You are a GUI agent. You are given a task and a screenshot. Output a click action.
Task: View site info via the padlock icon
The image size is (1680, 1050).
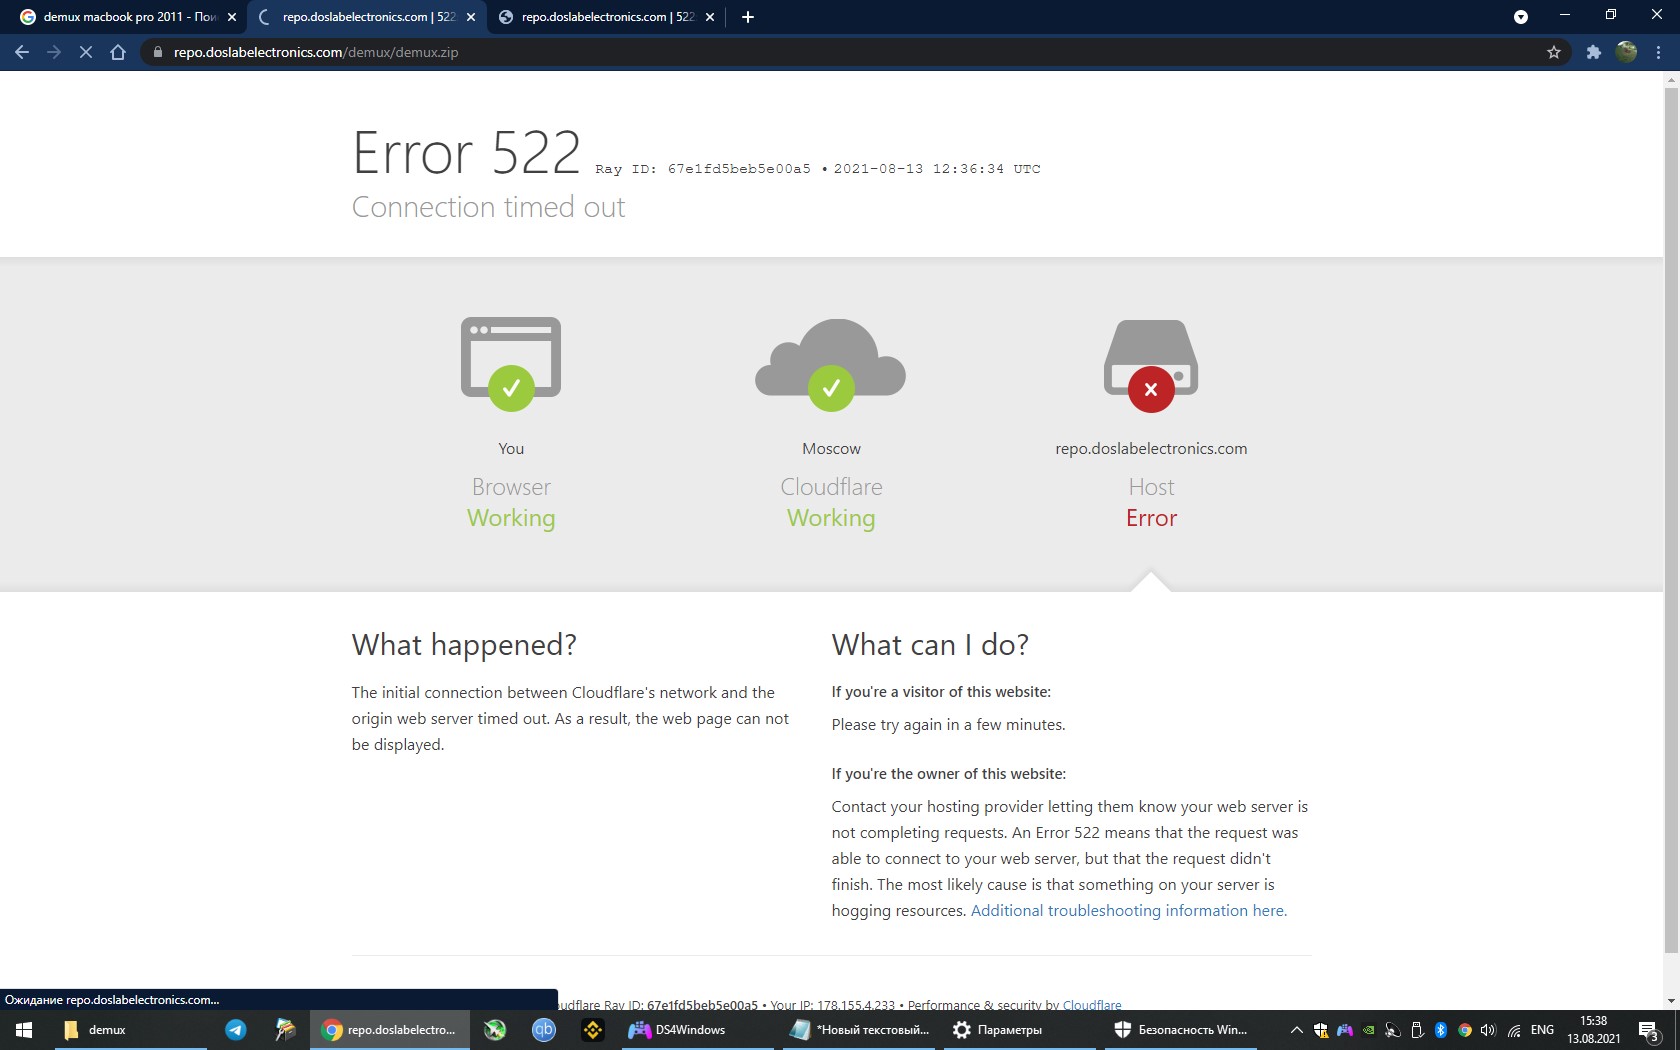(157, 52)
